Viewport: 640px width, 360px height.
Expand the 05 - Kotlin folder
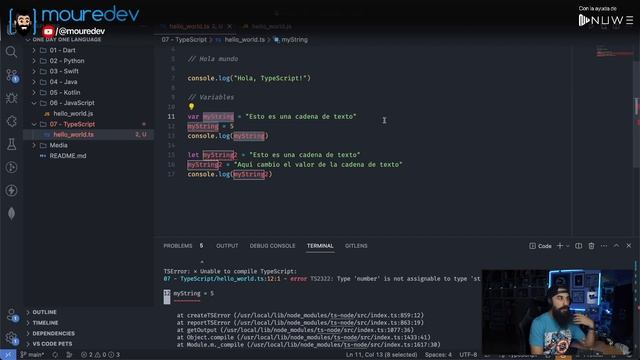[x=88, y=92]
